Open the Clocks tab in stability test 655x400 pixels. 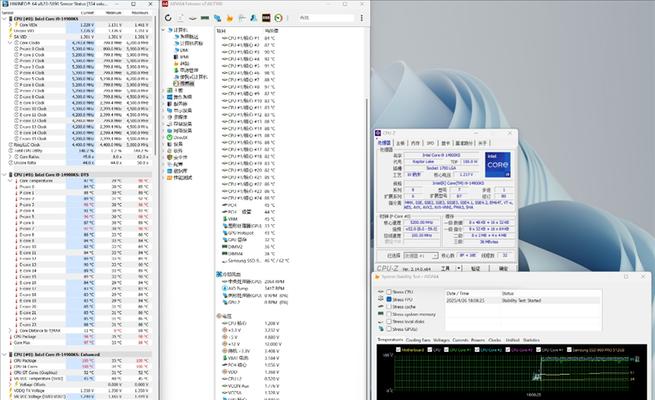[494, 340]
